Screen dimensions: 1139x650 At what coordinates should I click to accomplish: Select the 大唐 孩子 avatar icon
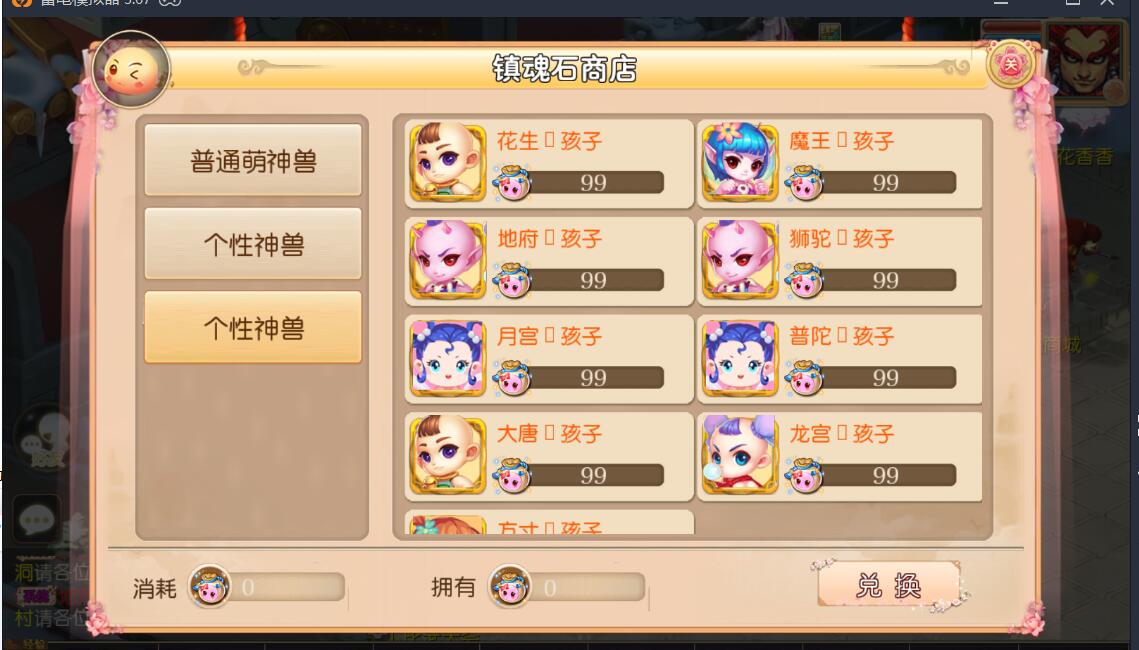[x=447, y=455]
